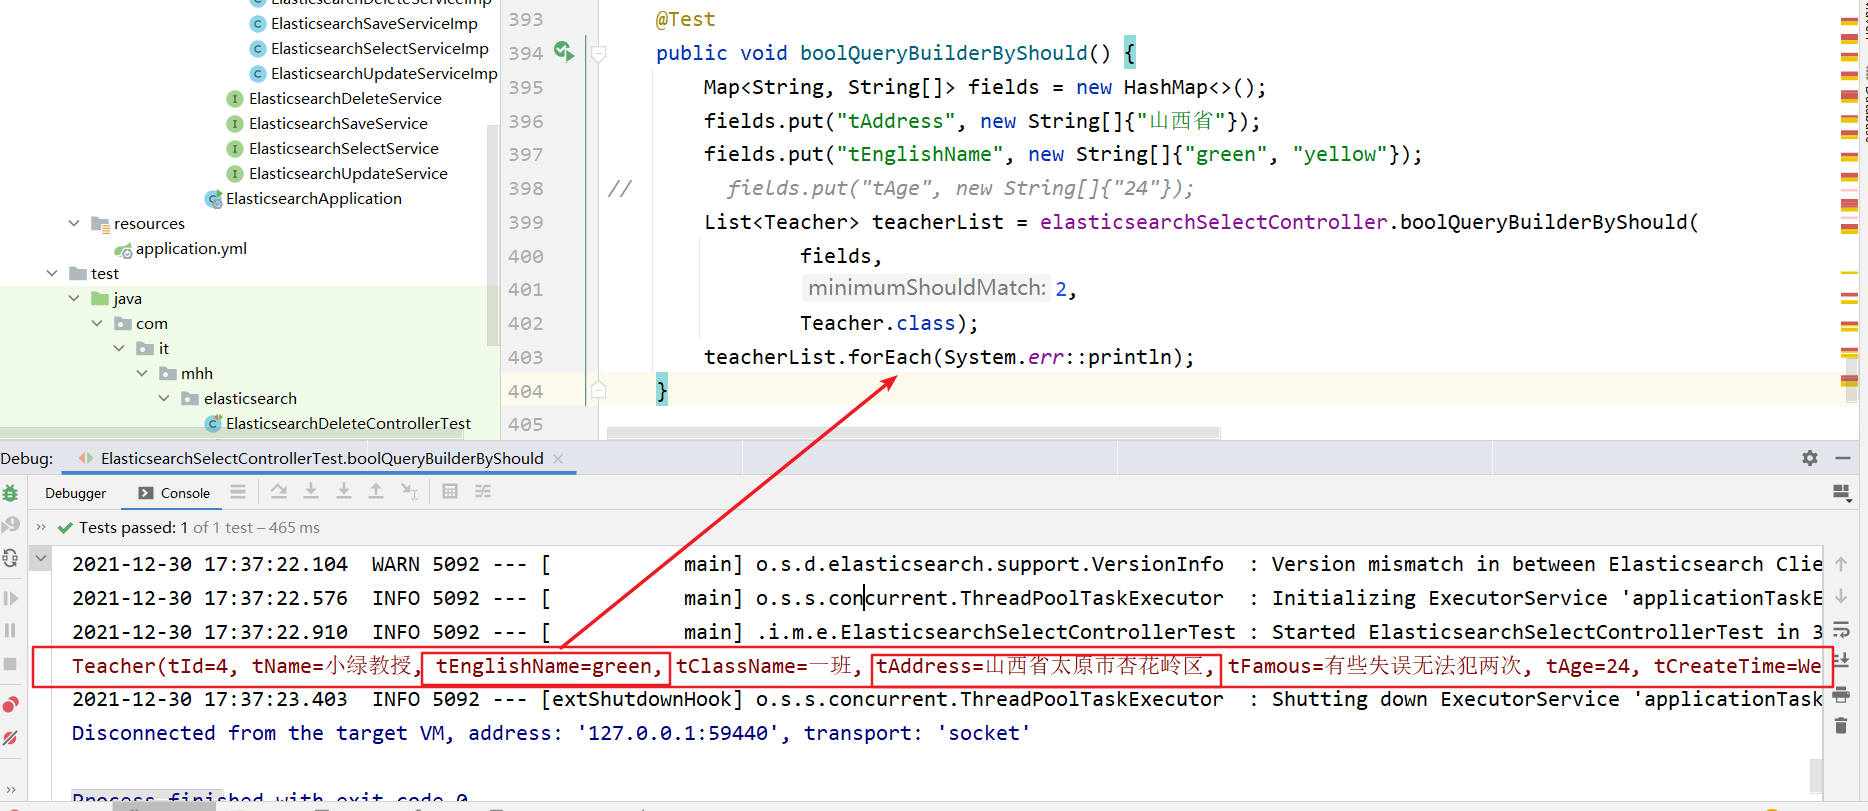Viewport: 1868px width, 811px height.
Task: Click the Run to Cursor icon
Action: click(409, 491)
